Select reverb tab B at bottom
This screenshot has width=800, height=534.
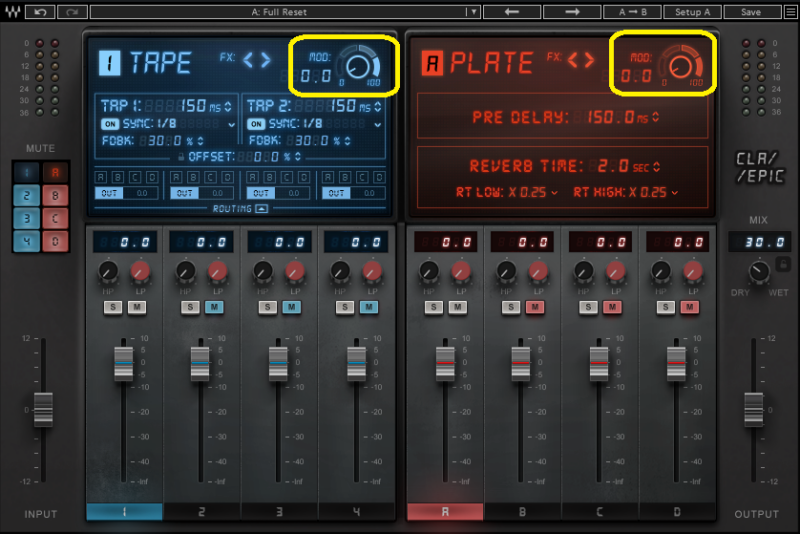pyautogui.click(x=523, y=512)
